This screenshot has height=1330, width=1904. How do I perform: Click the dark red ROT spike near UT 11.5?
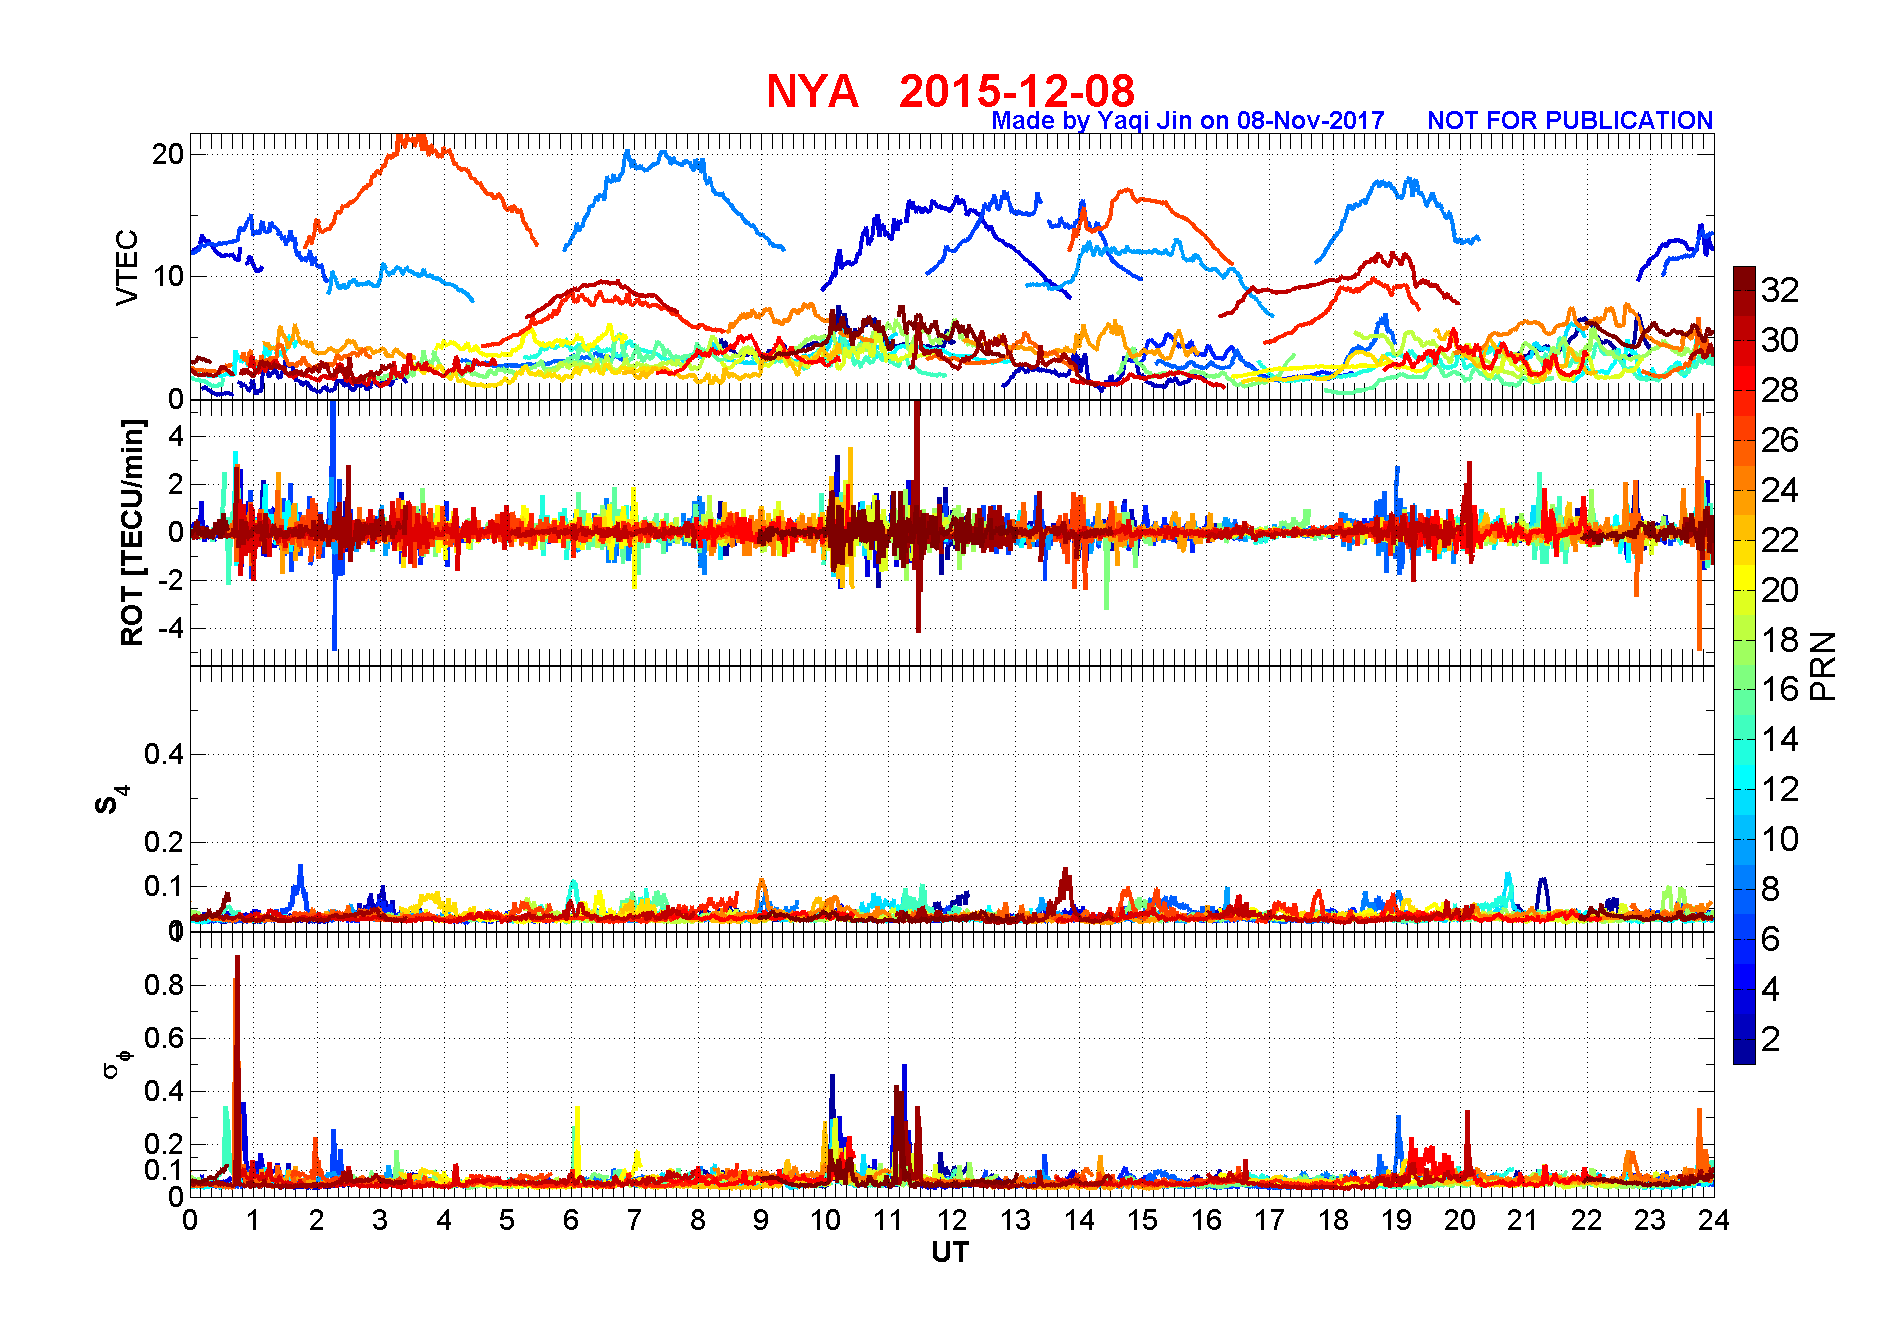pyautogui.click(x=917, y=515)
